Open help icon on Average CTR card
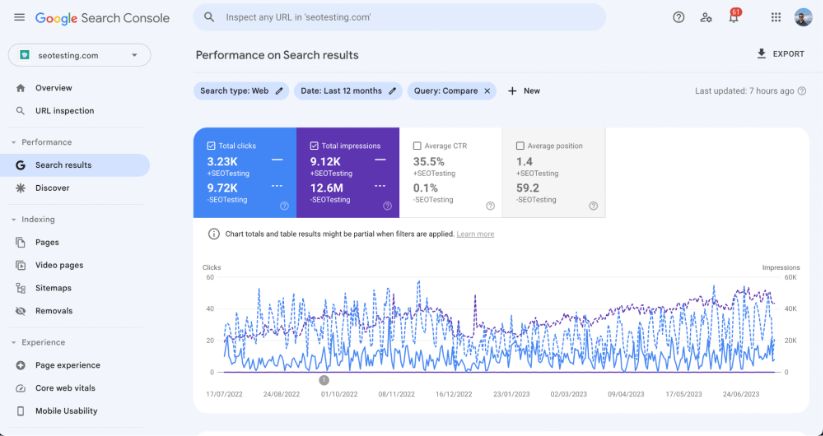 click(490, 206)
